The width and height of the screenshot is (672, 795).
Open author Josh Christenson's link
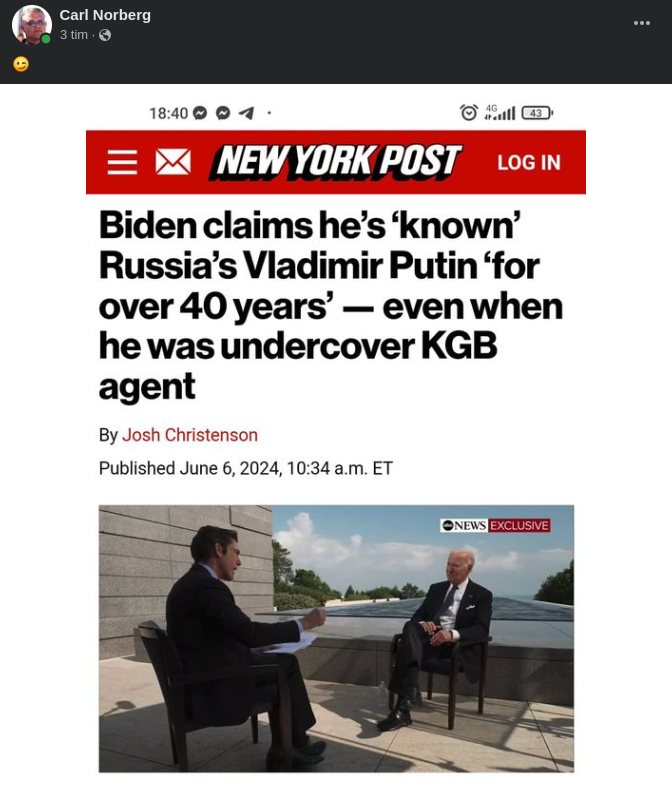click(190, 435)
